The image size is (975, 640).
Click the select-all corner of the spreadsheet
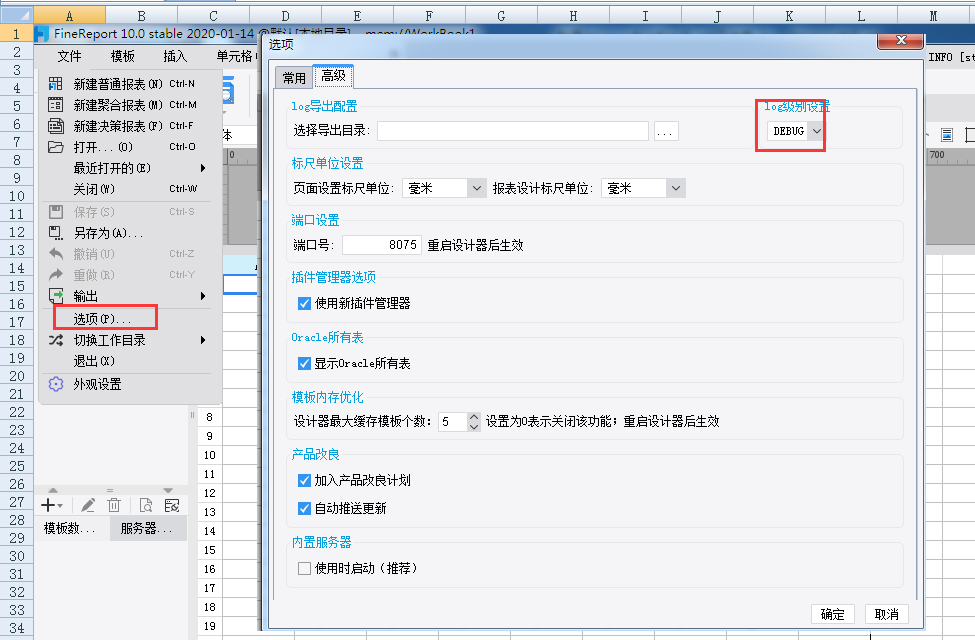pyautogui.click(x=17, y=15)
